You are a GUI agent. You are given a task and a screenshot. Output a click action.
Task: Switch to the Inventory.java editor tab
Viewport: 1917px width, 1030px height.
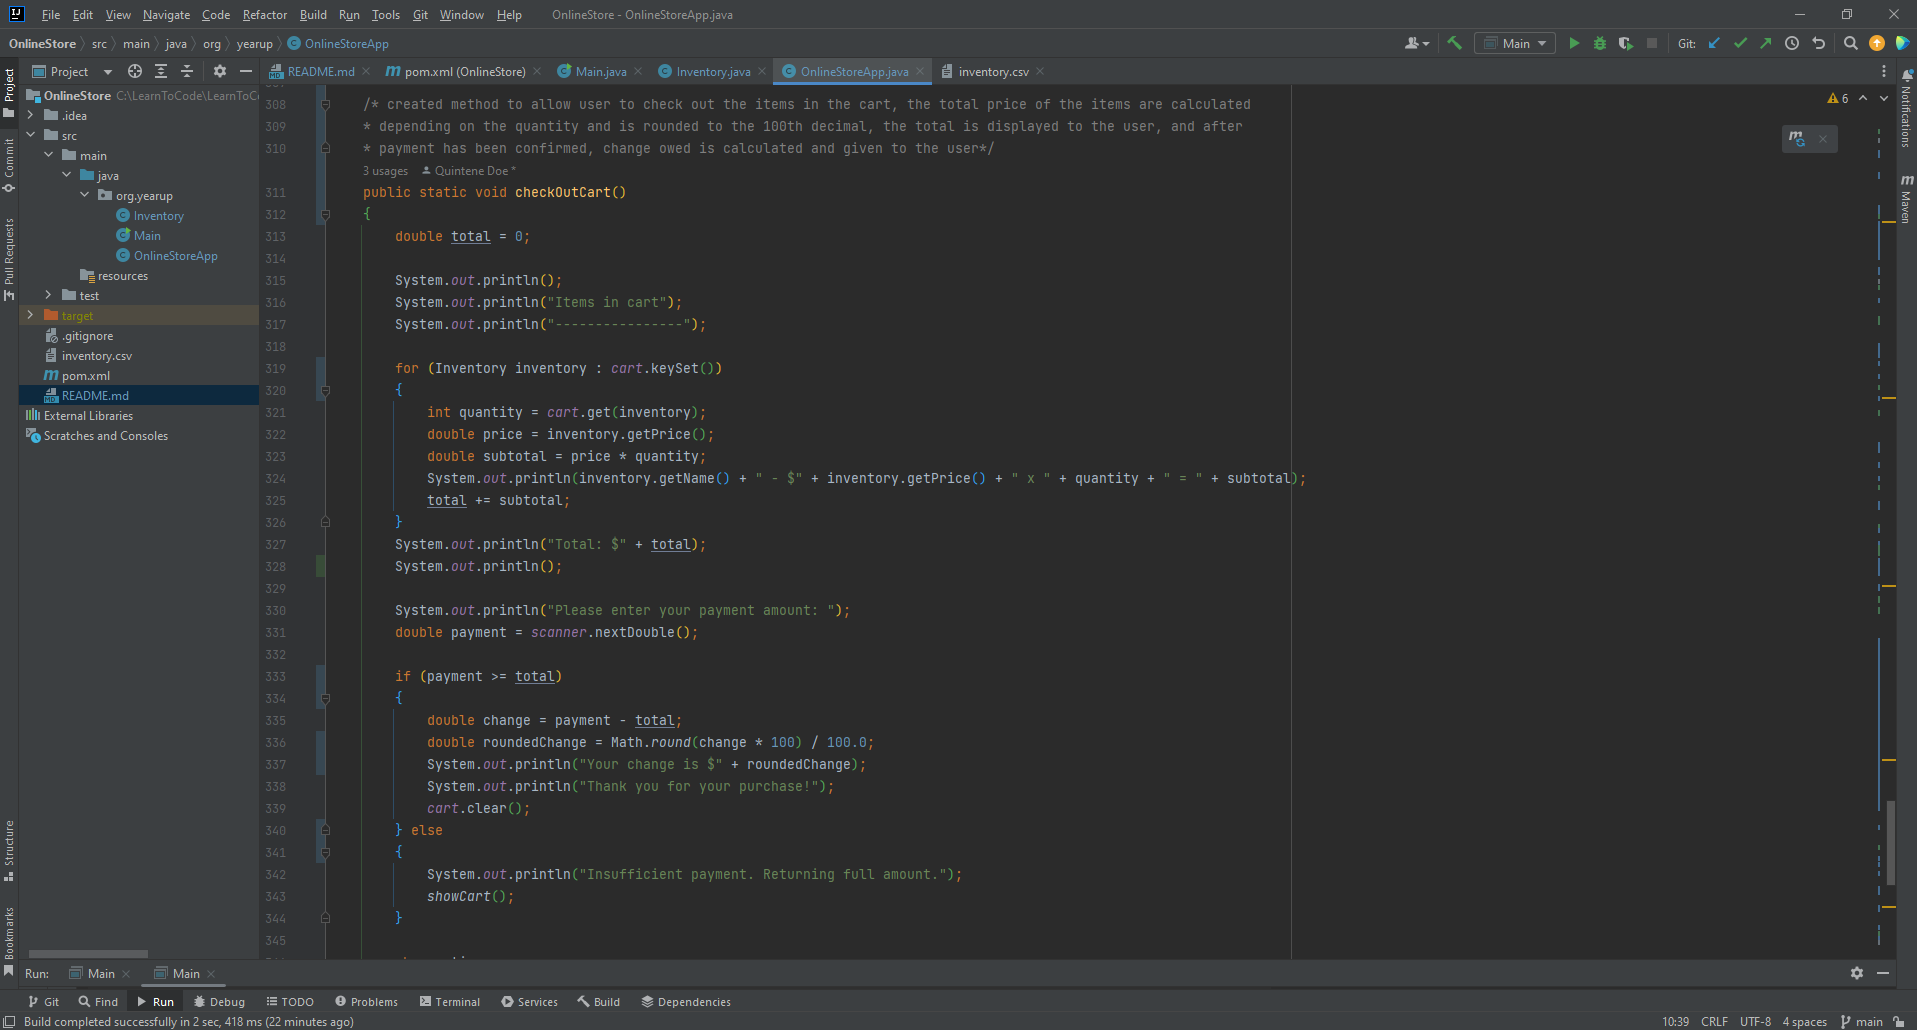(712, 71)
